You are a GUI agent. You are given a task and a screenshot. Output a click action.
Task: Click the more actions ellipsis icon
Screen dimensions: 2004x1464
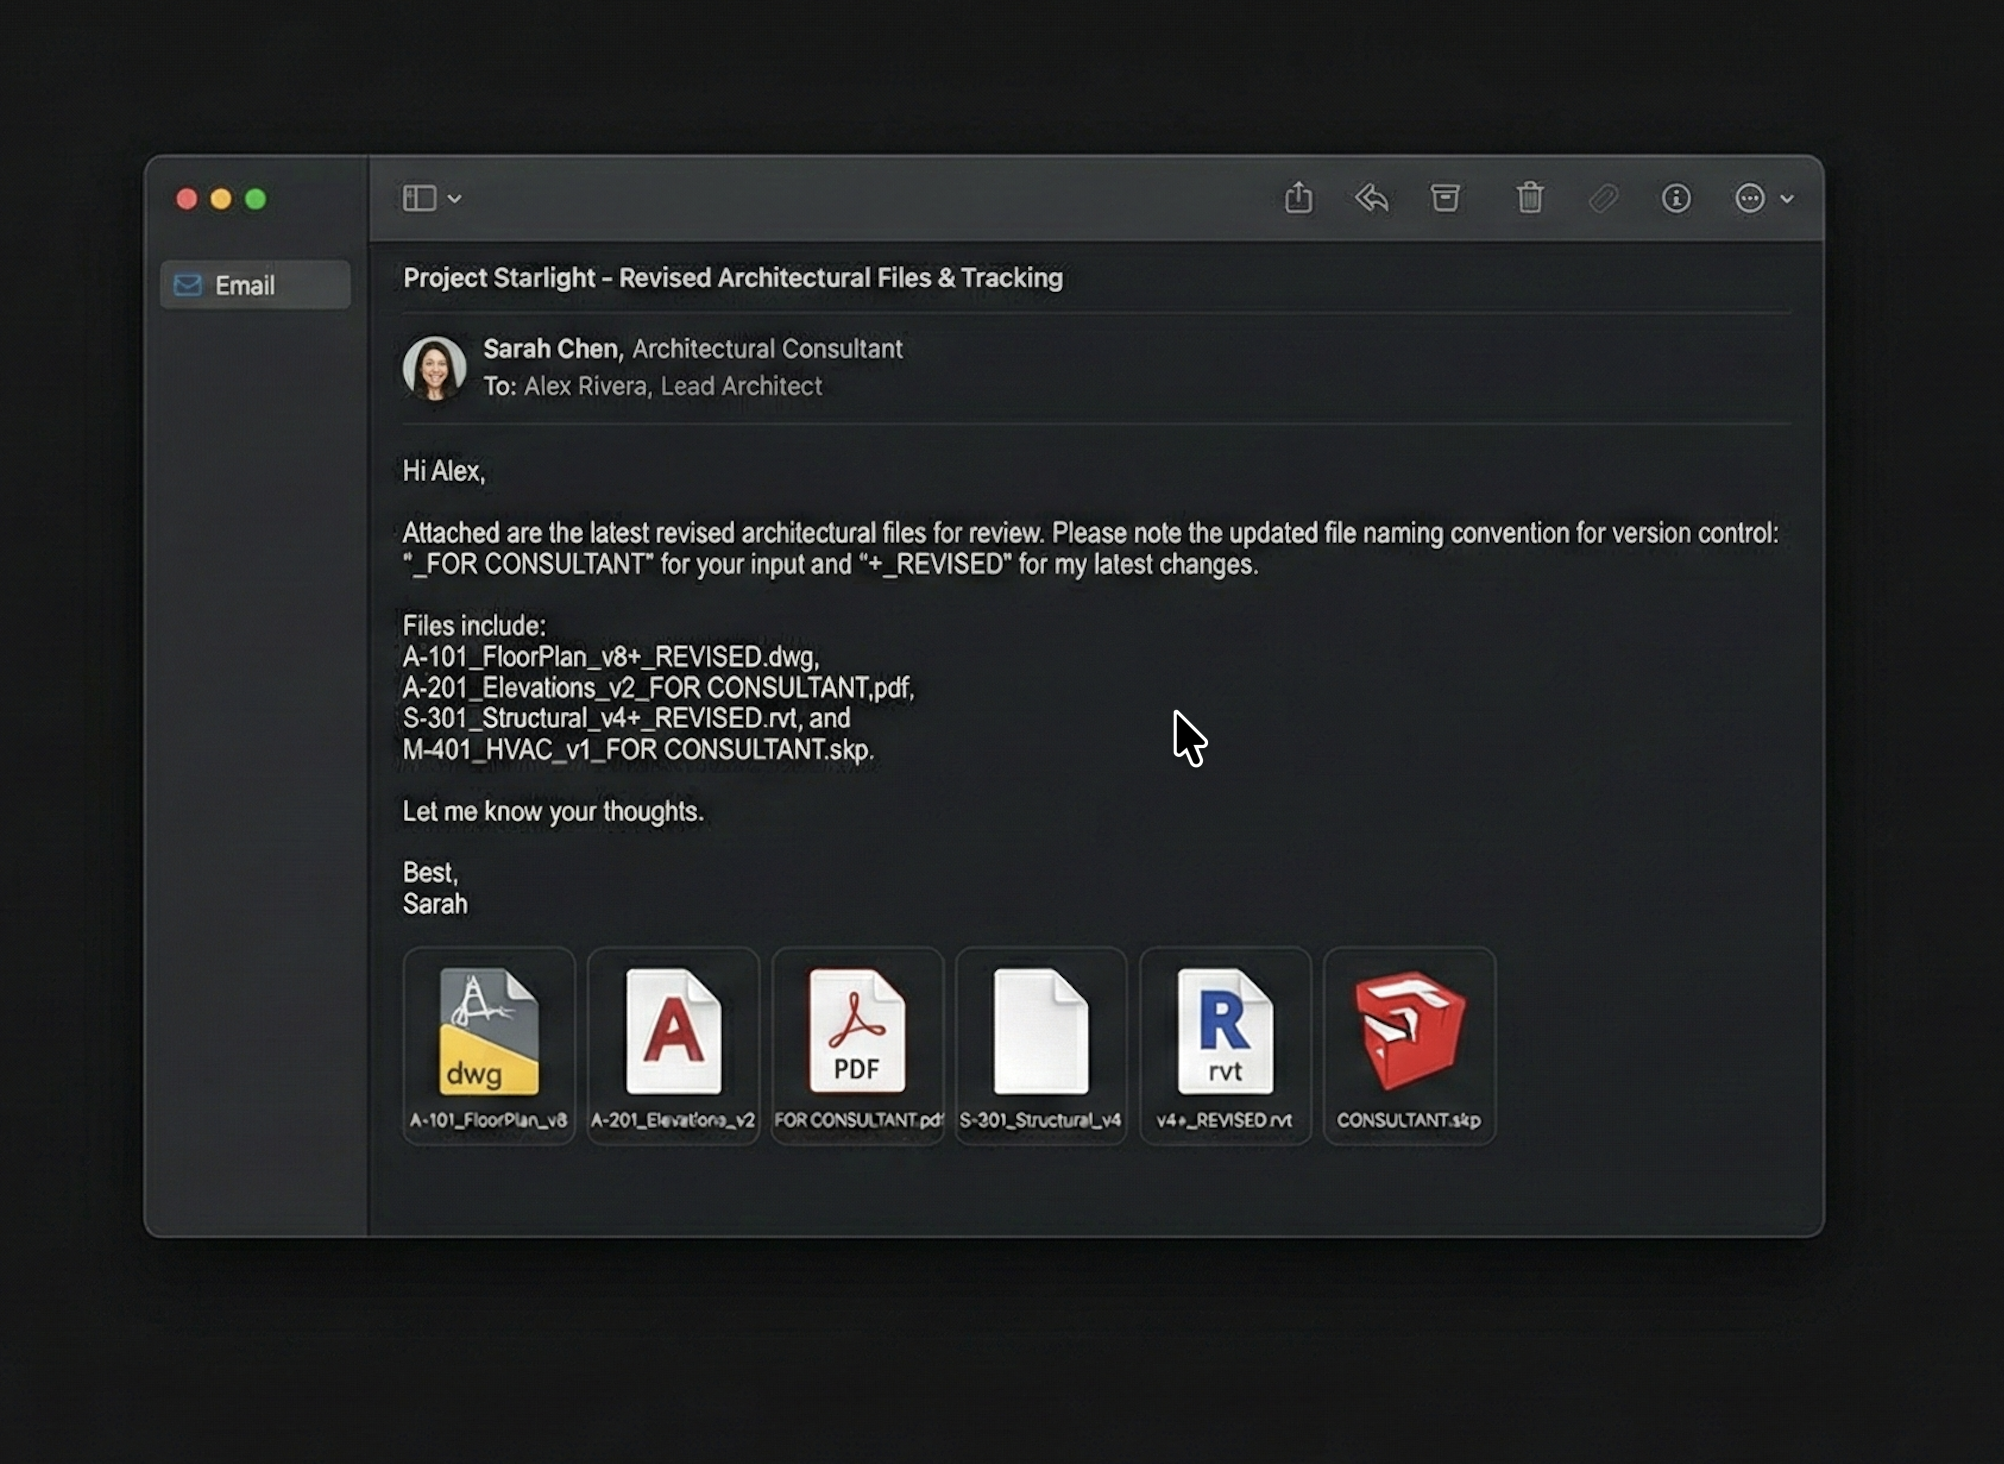(1749, 198)
